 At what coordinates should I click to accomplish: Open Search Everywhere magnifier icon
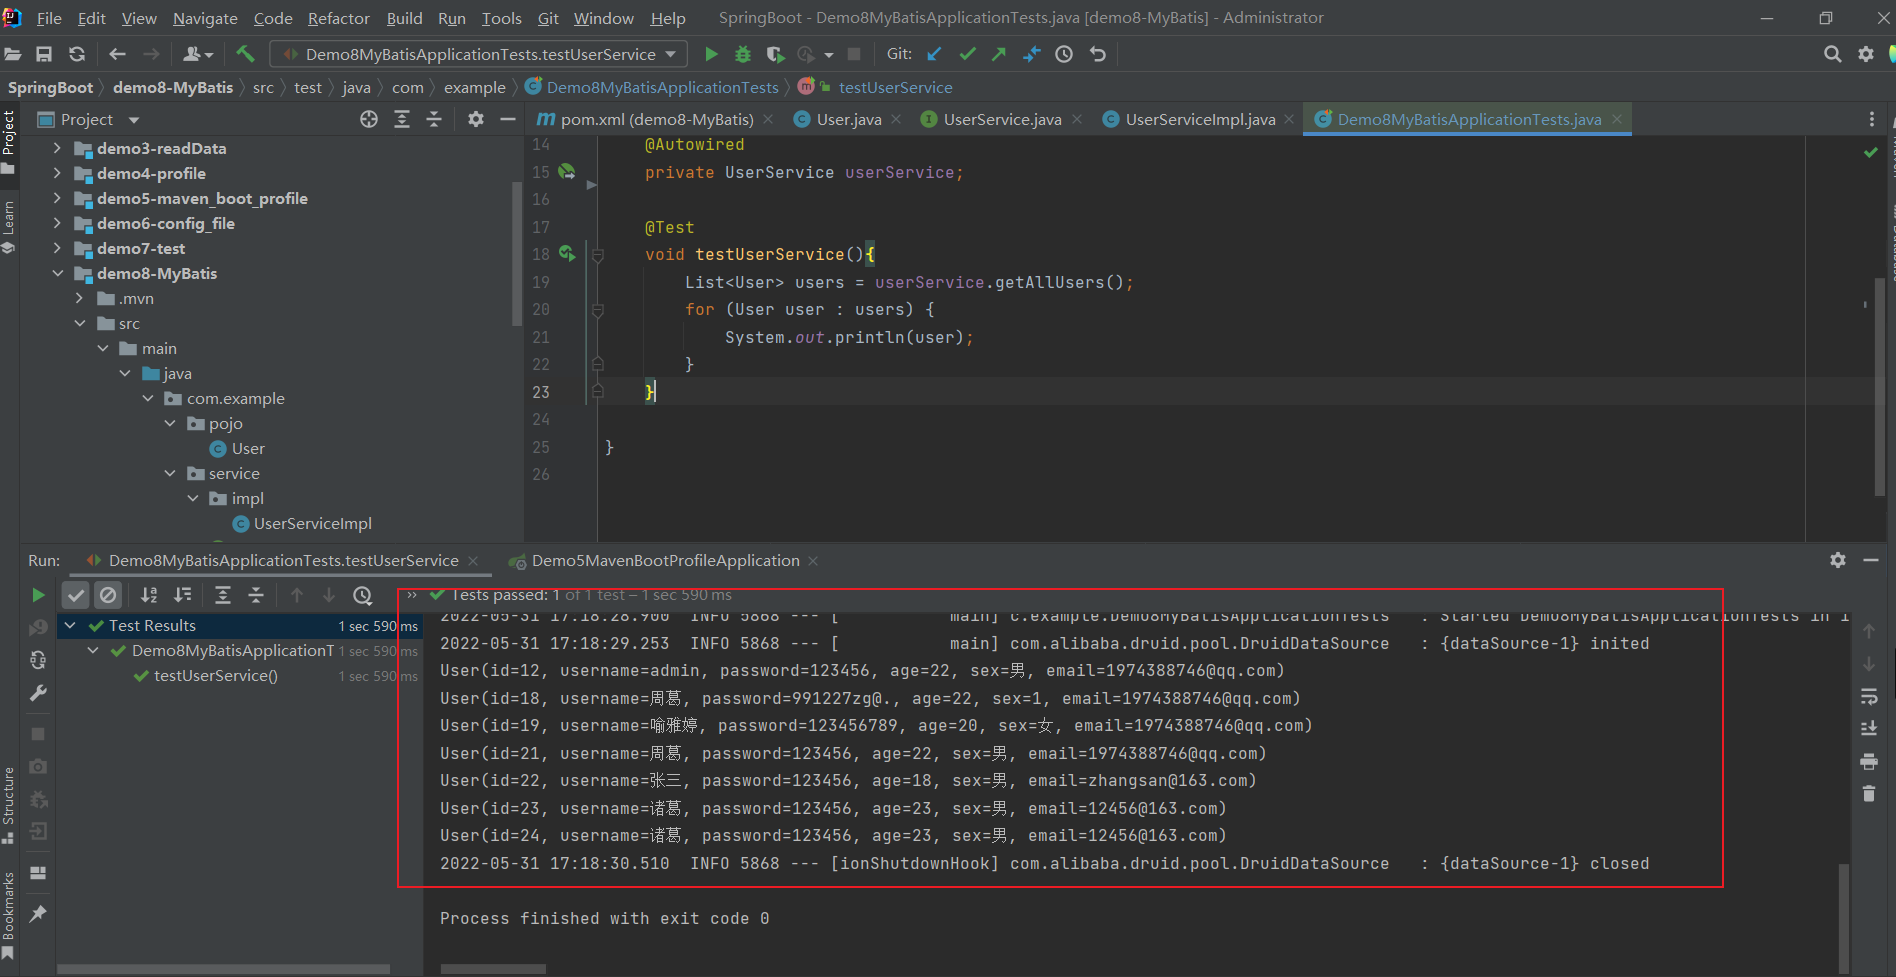click(1832, 54)
